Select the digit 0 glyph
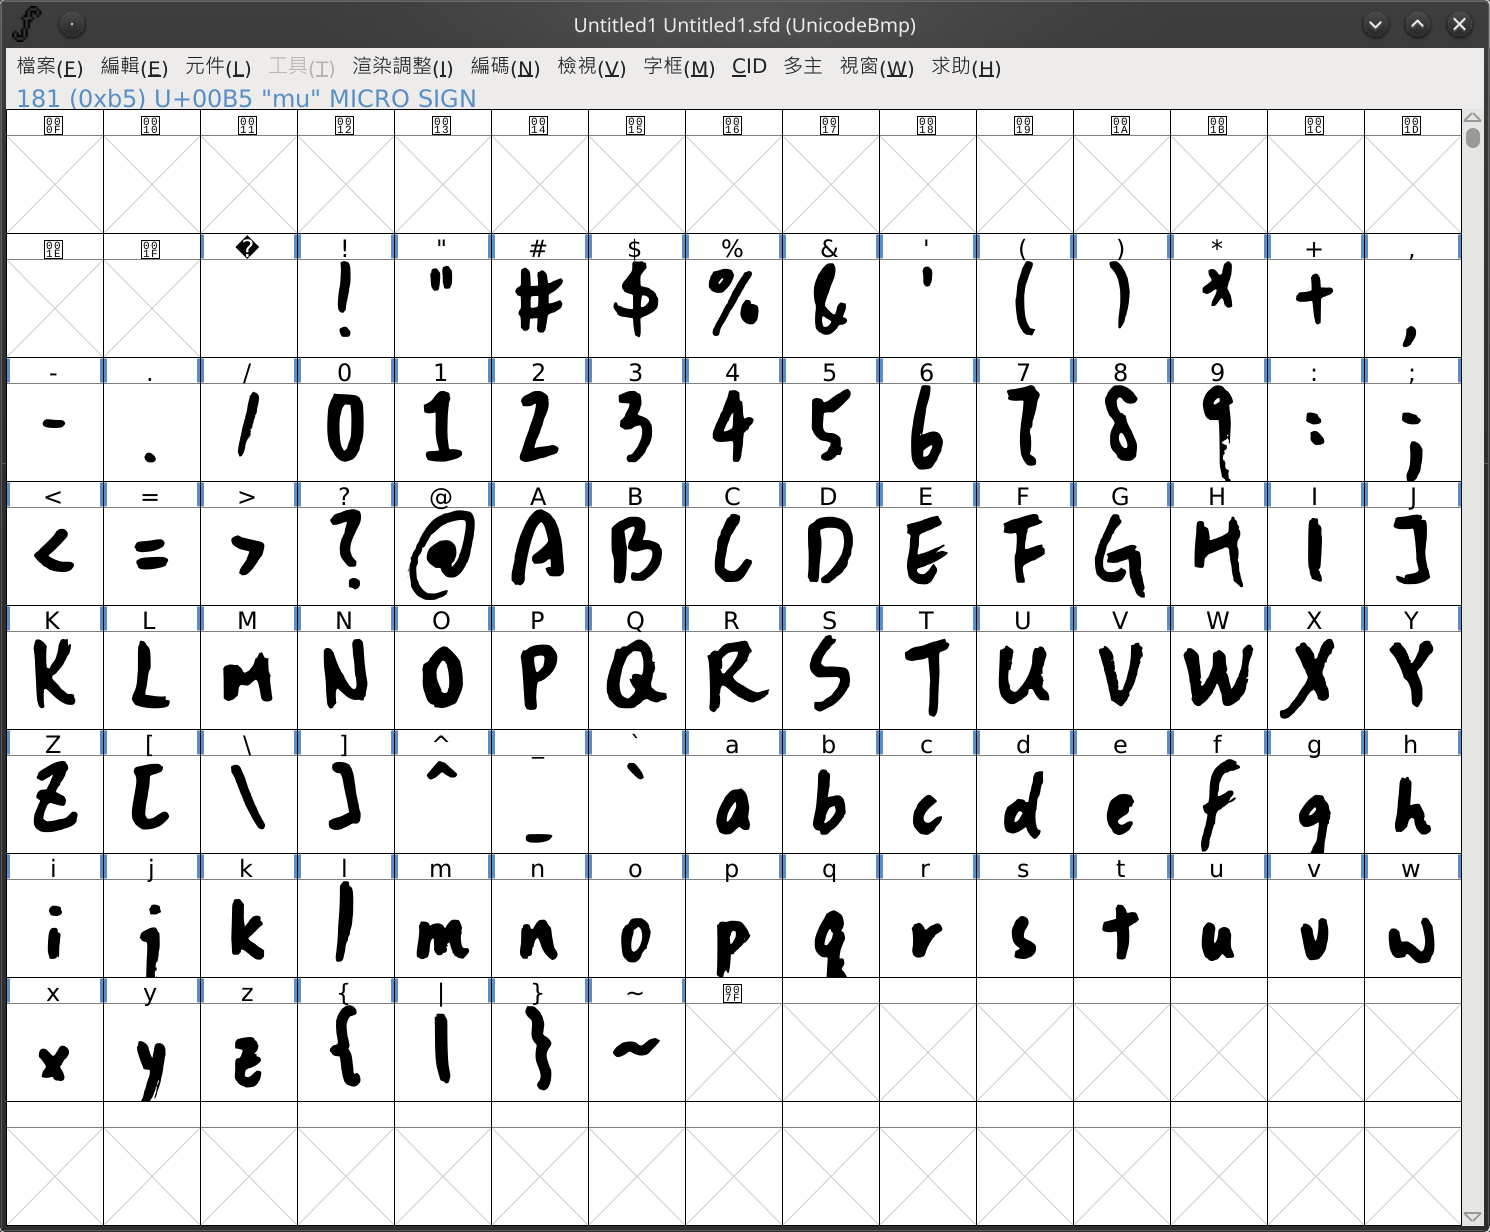 (345, 432)
